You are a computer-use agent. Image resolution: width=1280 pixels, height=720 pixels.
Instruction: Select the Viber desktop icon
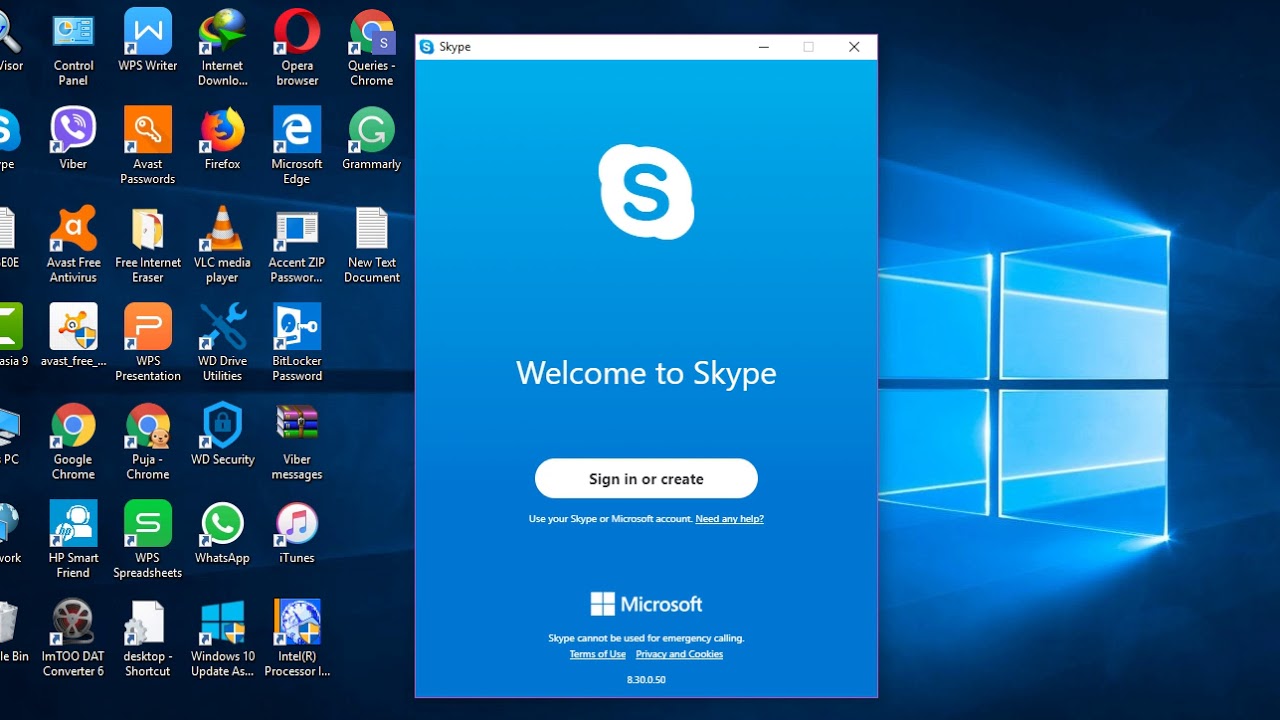pos(73,139)
